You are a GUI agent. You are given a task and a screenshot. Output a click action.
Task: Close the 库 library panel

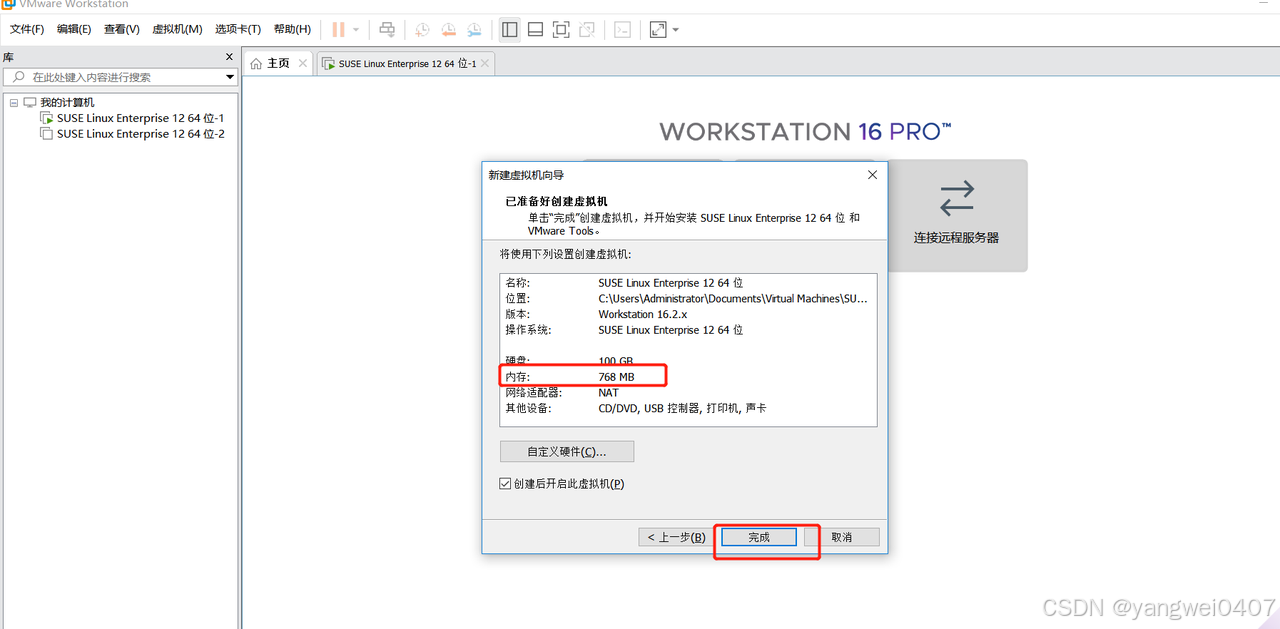(229, 57)
